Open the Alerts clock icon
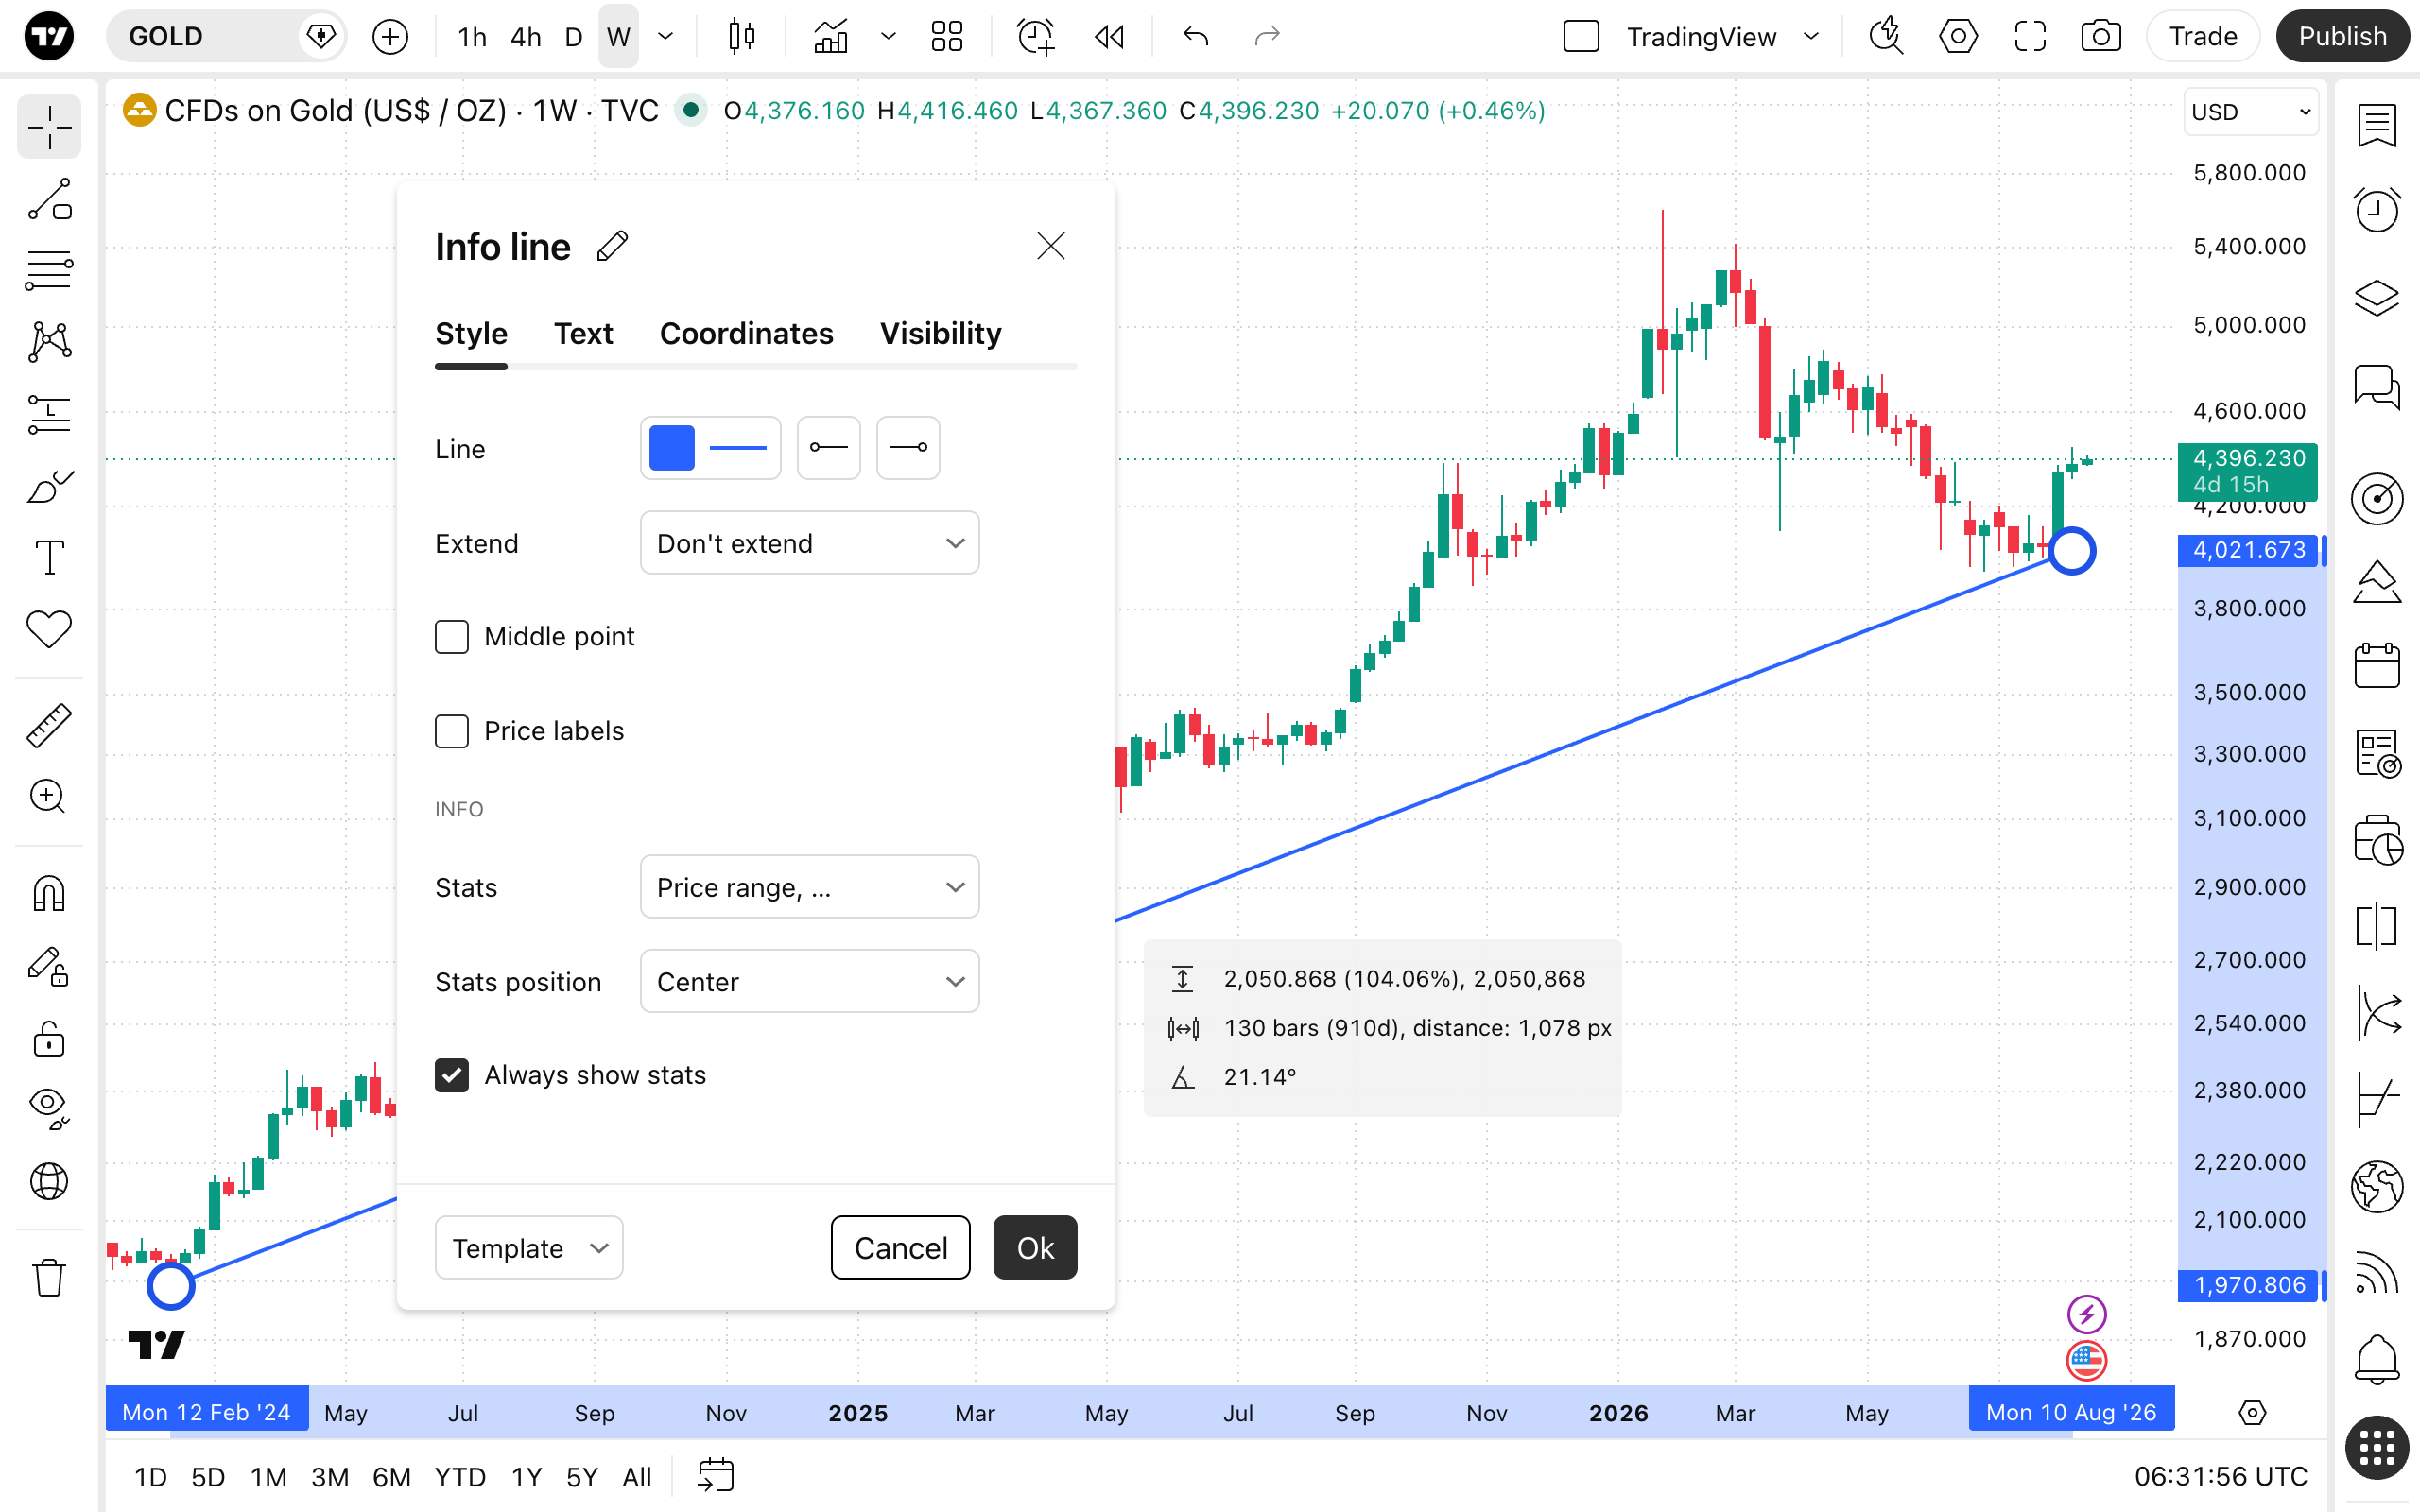The height and width of the screenshot is (1512, 2420). click(x=2377, y=210)
